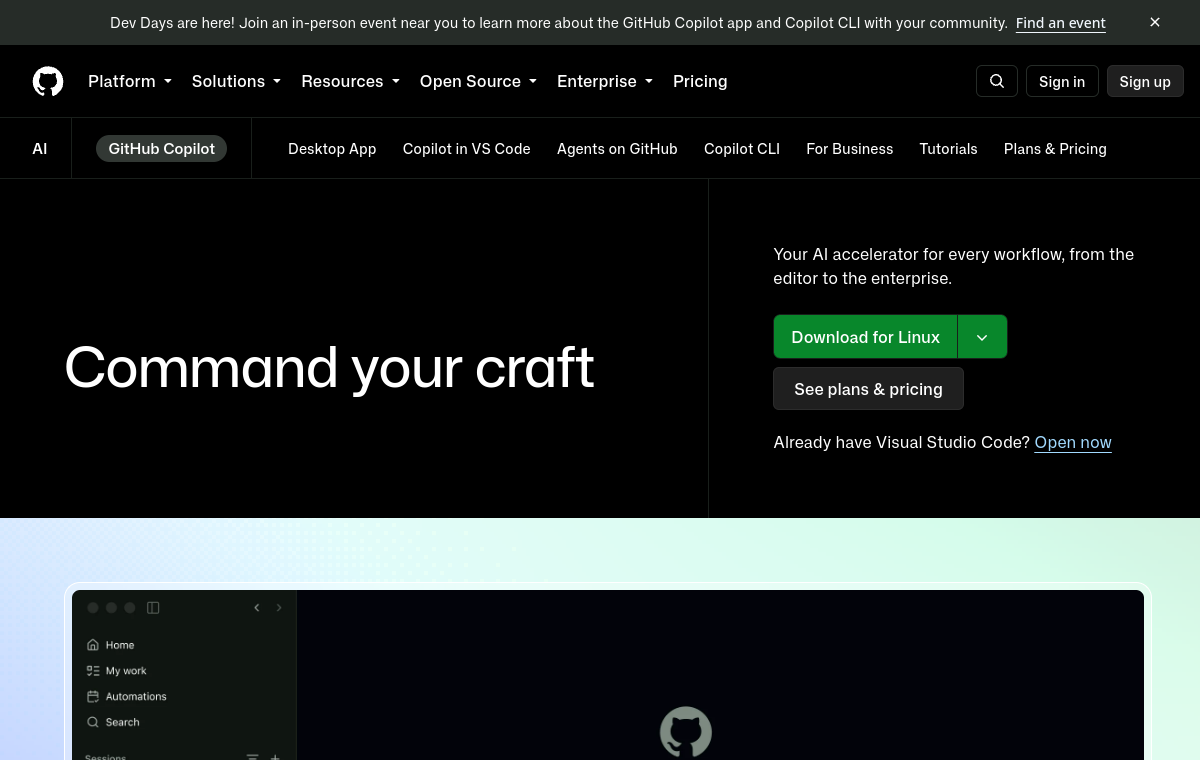Expand the Enterprise menu

click(604, 81)
